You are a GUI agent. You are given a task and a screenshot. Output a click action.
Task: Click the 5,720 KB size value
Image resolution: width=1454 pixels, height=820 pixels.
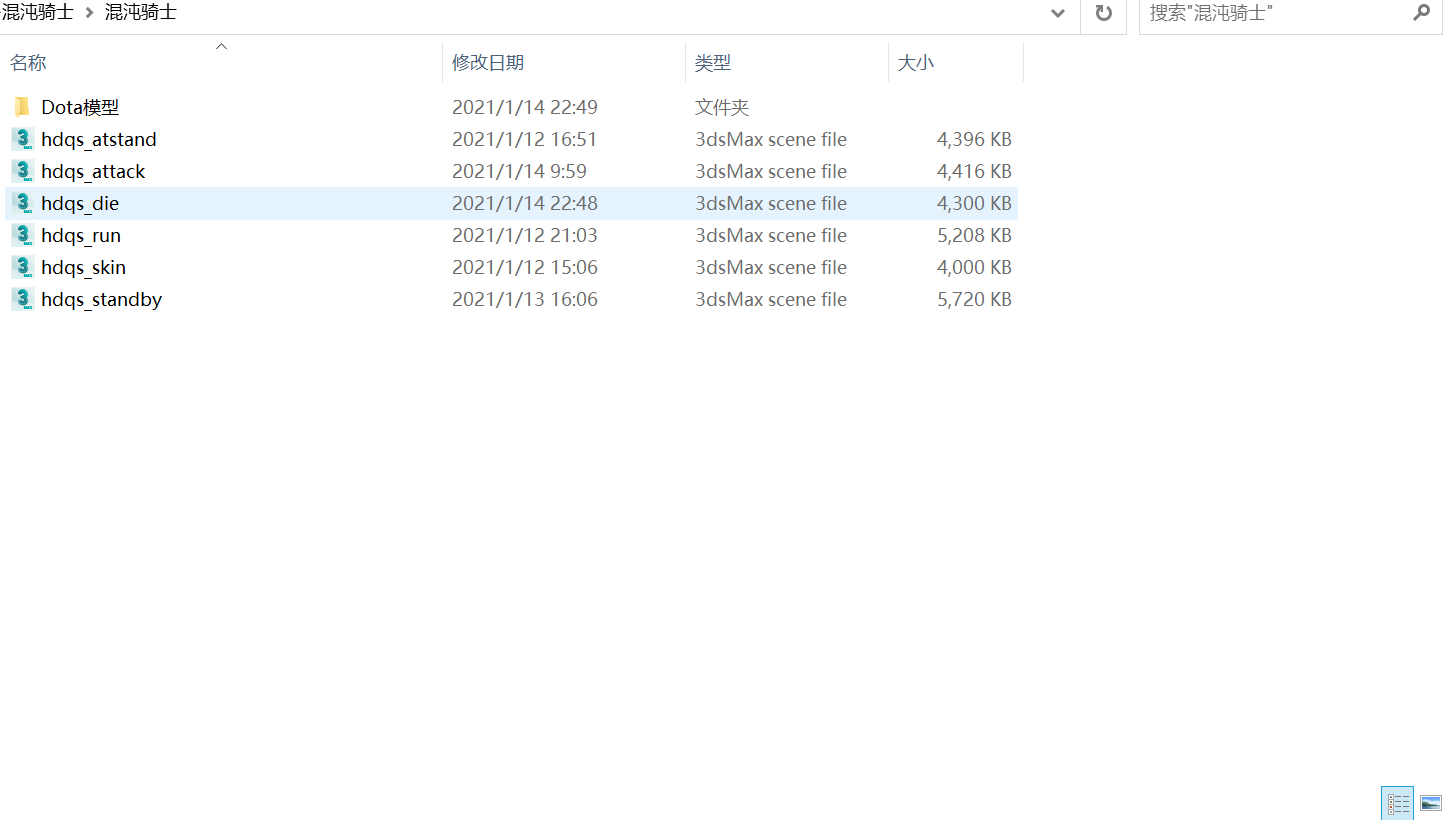point(974,299)
